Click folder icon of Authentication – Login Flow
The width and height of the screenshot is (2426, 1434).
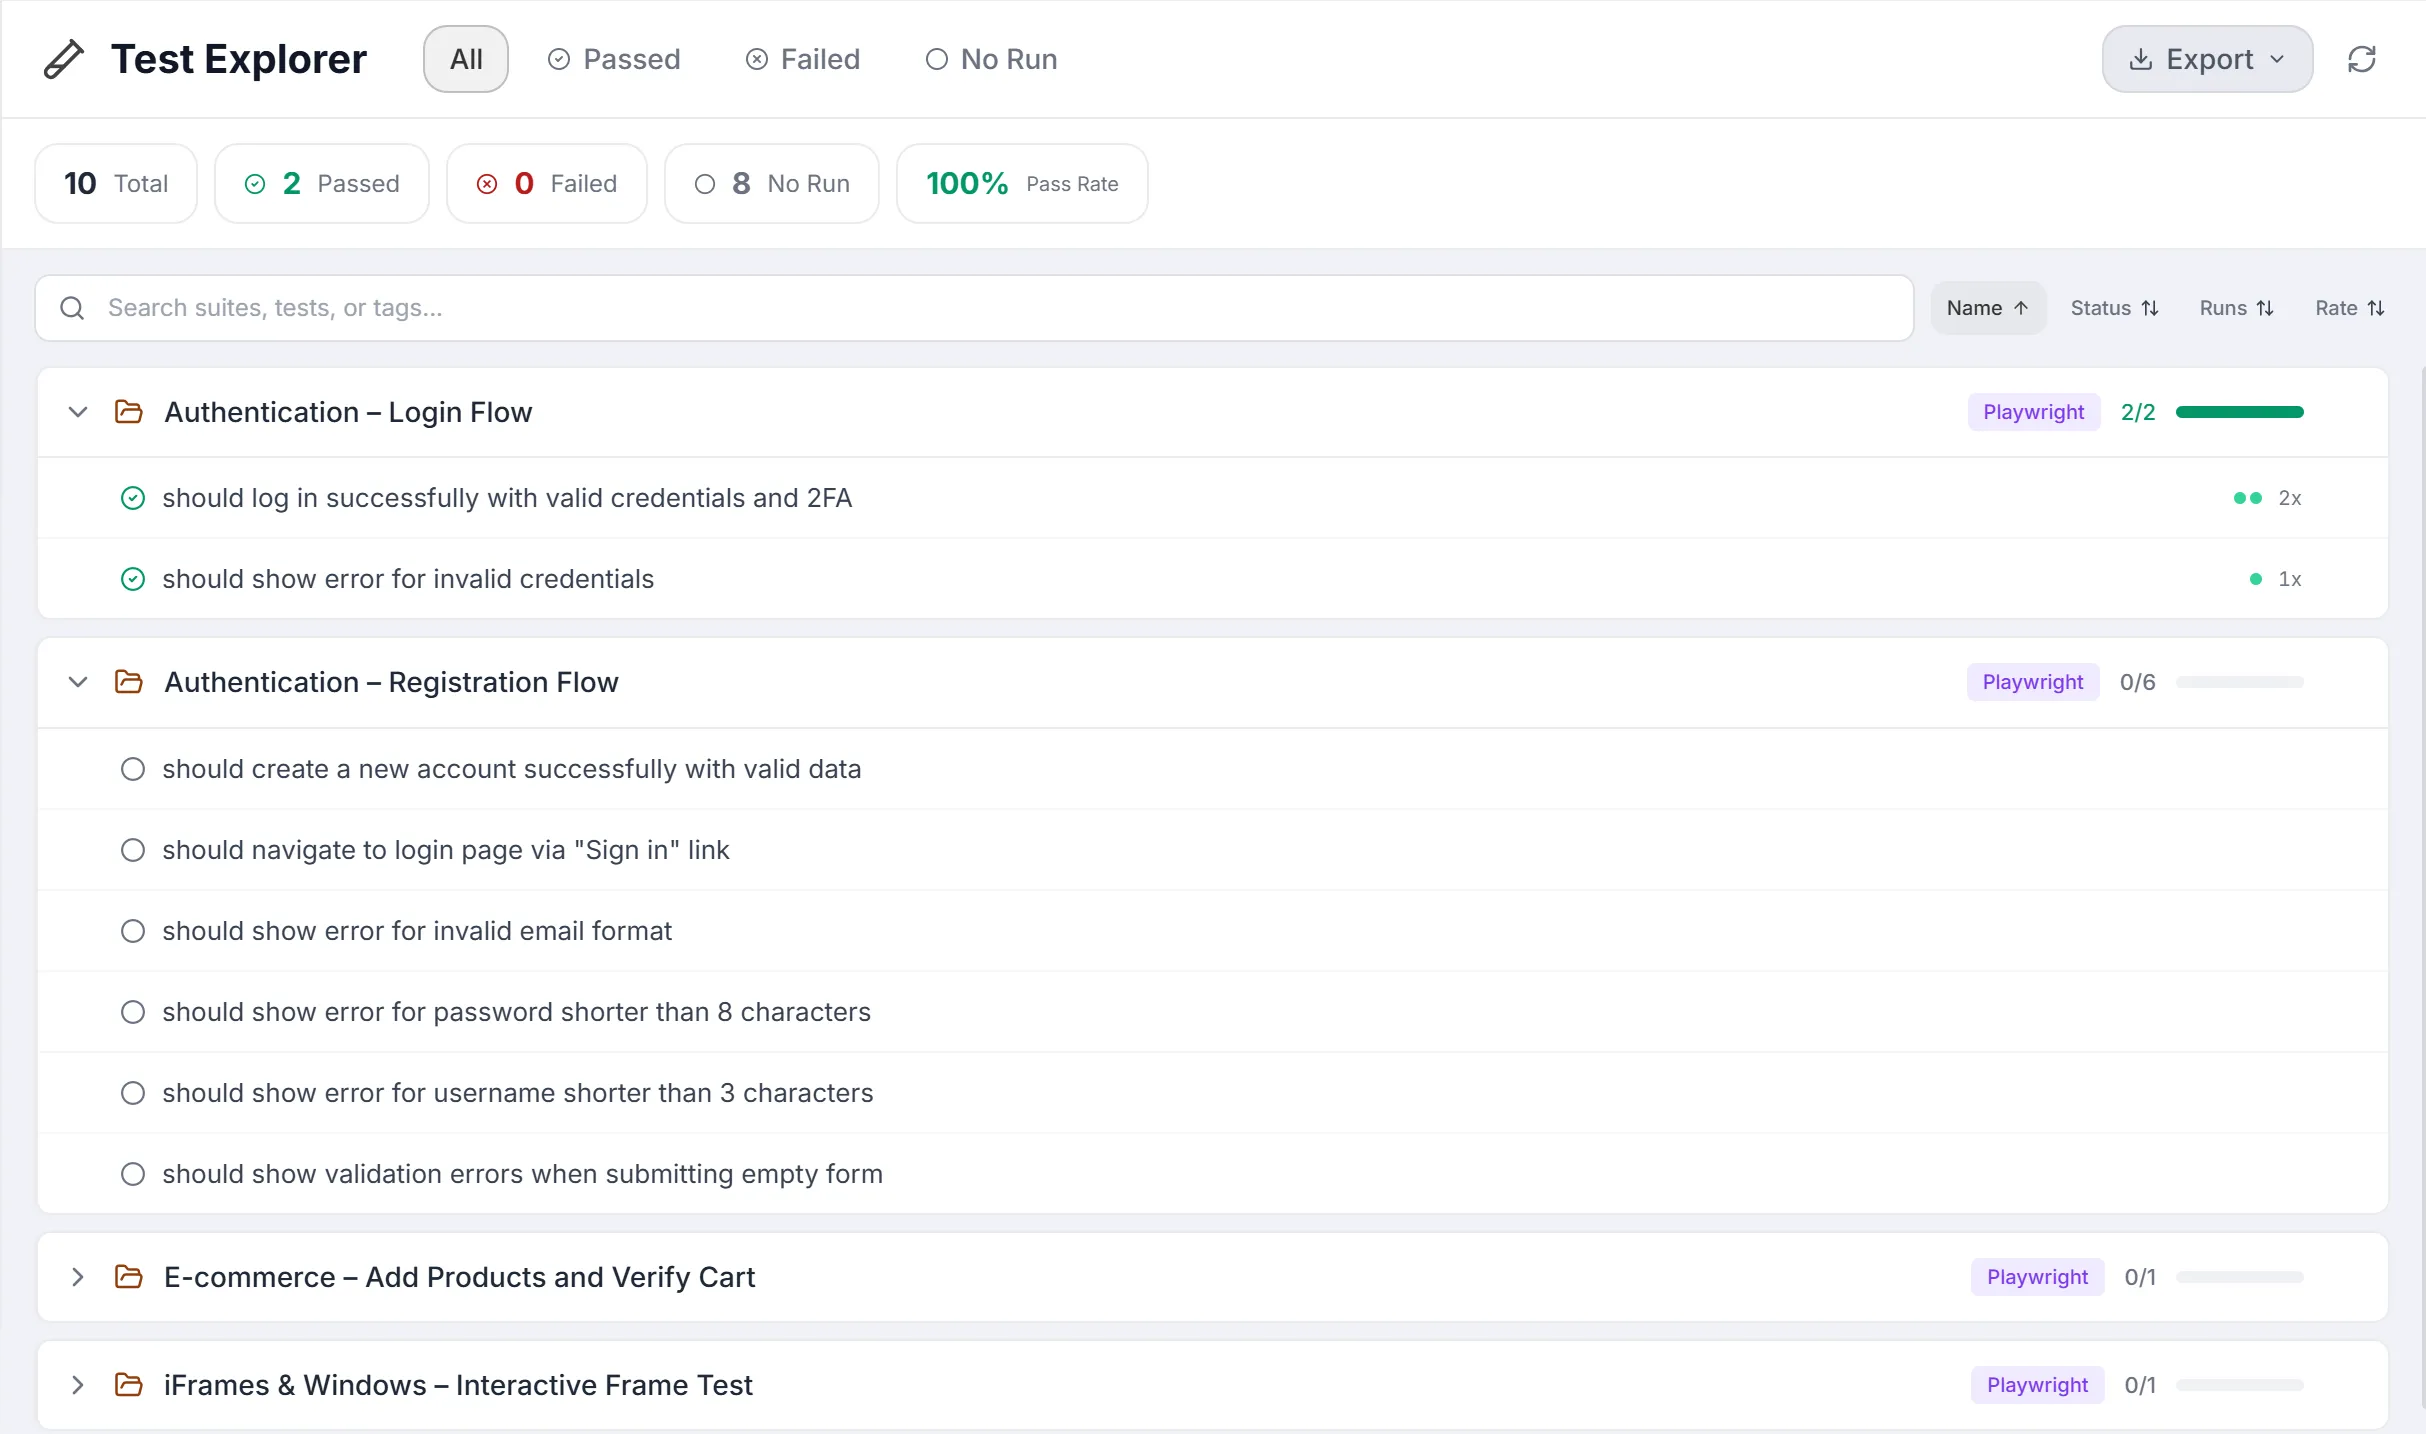[x=129, y=412]
